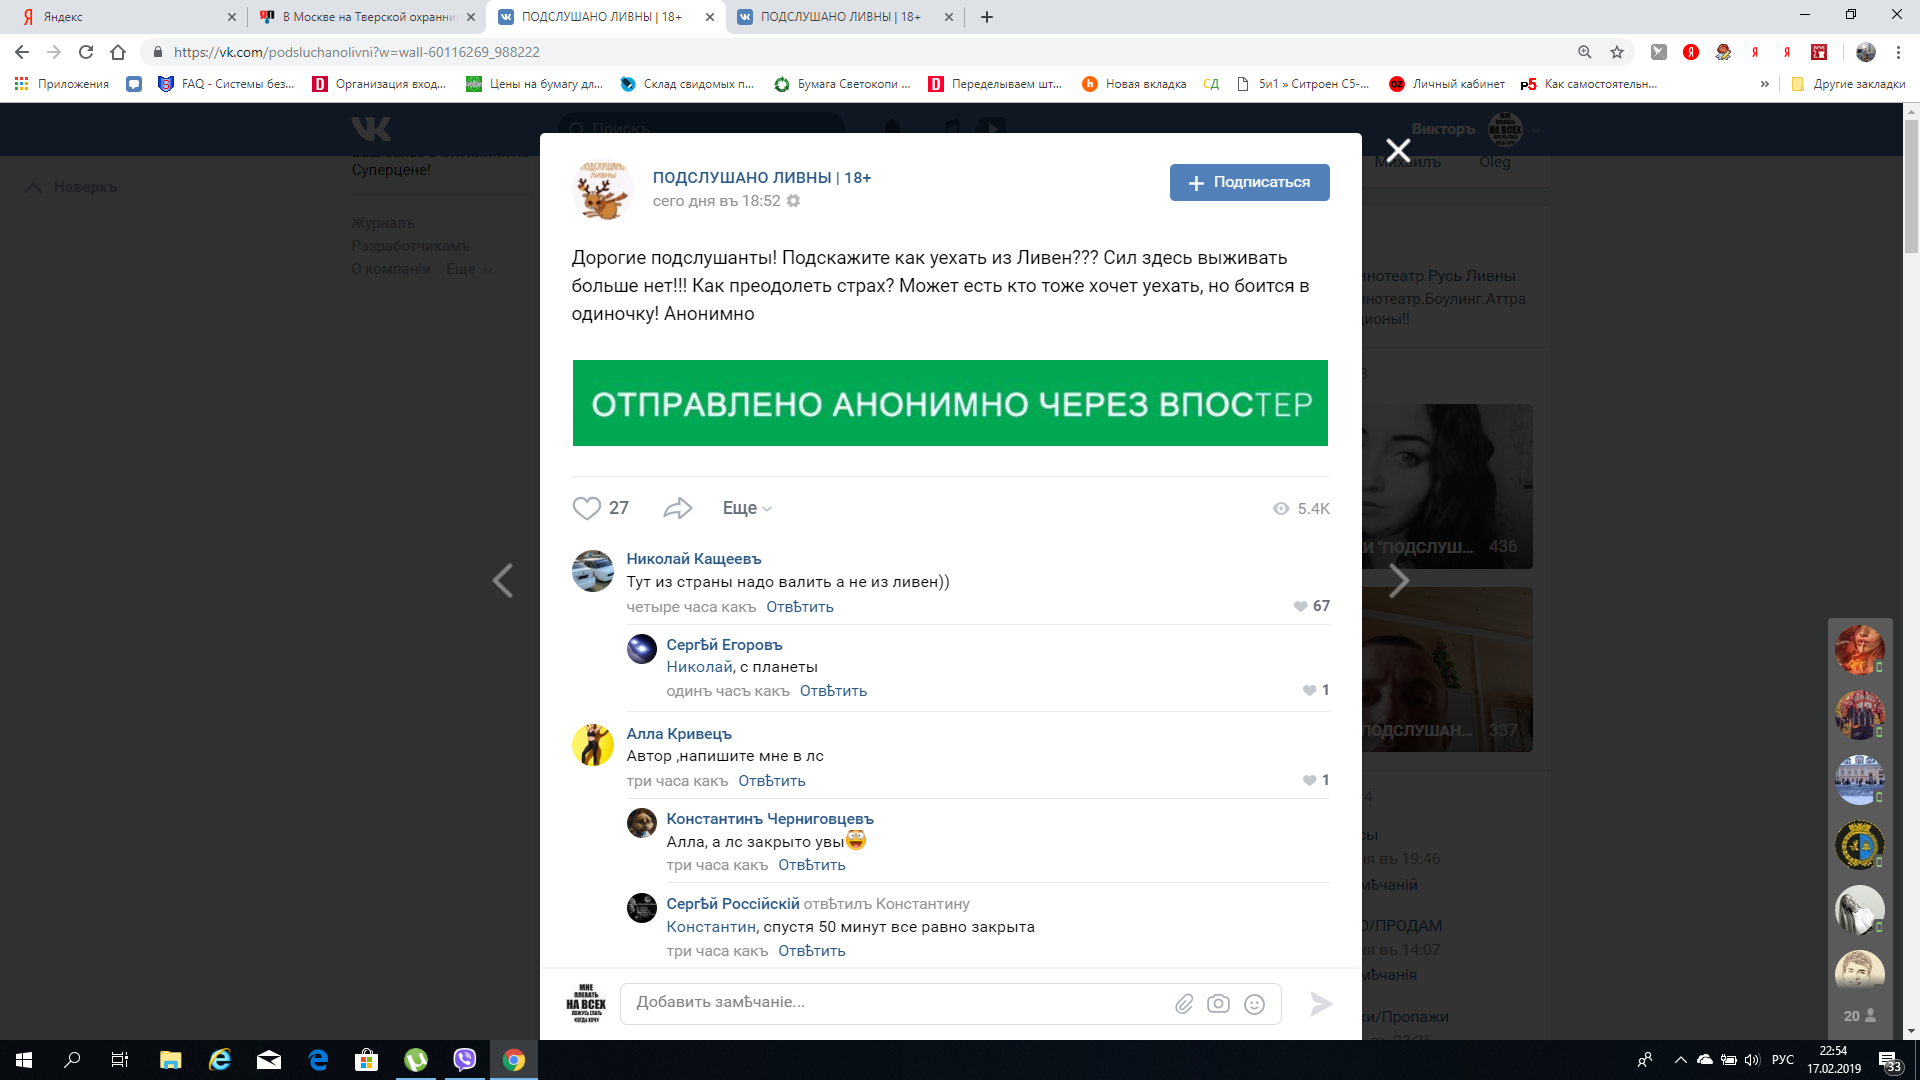Open the Microsoft Store taskbar icon
Image resolution: width=1920 pixels, height=1080 pixels.
(x=367, y=1060)
